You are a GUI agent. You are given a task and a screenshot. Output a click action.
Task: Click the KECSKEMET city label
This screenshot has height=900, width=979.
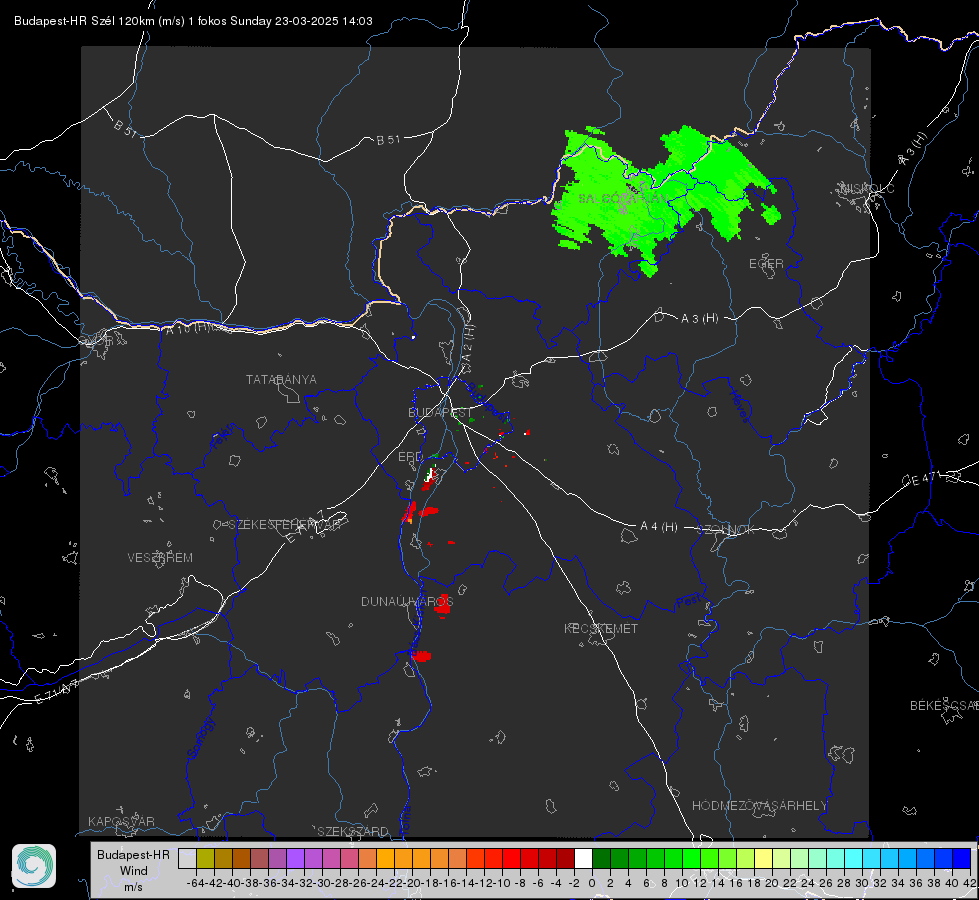(x=601, y=628)
